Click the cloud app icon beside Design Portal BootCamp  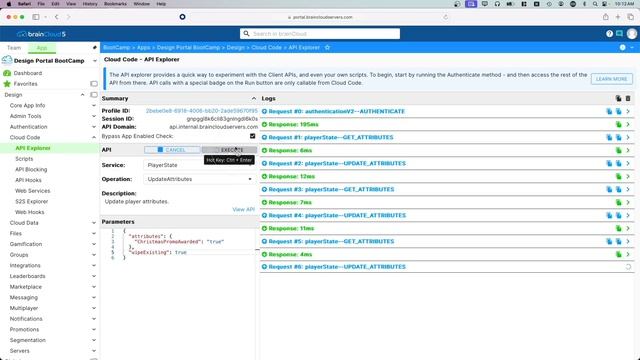click(7, 60)
